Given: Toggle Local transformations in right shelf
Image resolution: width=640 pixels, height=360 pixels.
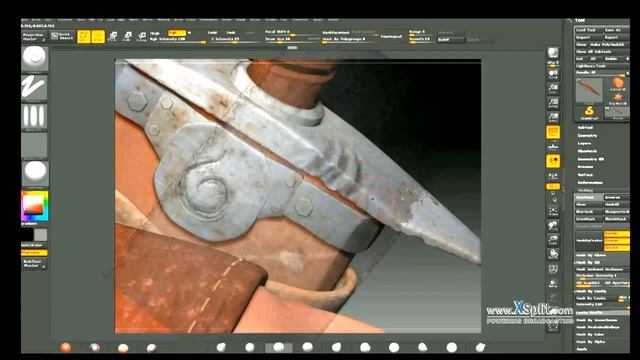Looking at the screenshot, I should pyautogui.click(x=553, y=161).
